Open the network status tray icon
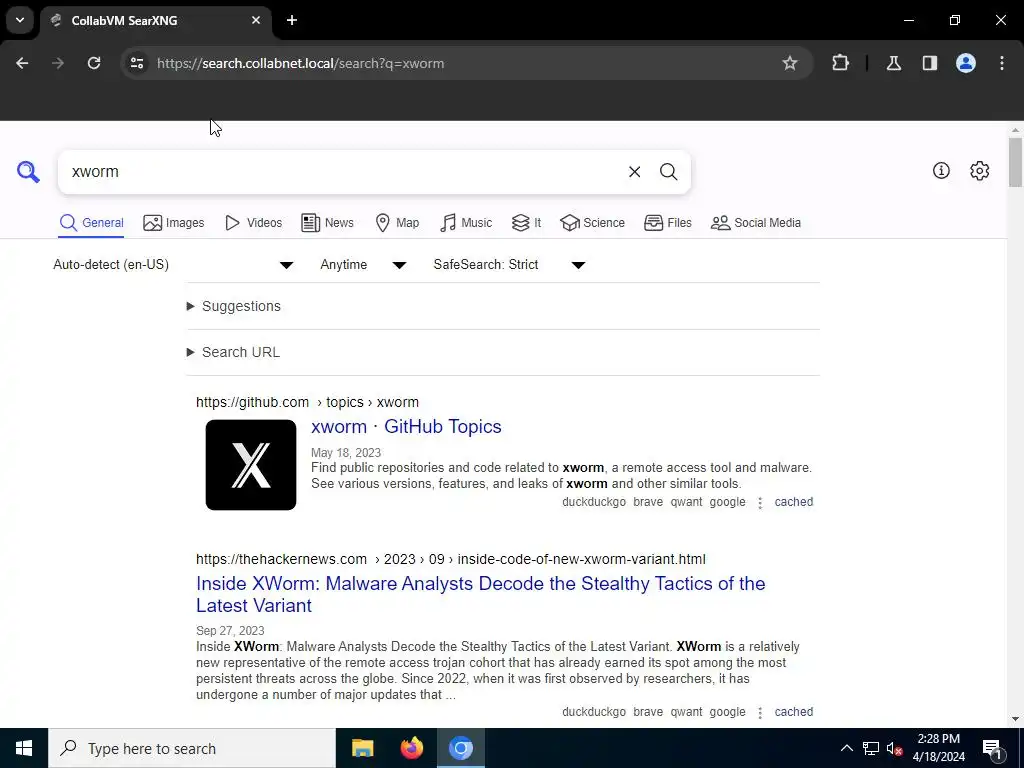 871,748
